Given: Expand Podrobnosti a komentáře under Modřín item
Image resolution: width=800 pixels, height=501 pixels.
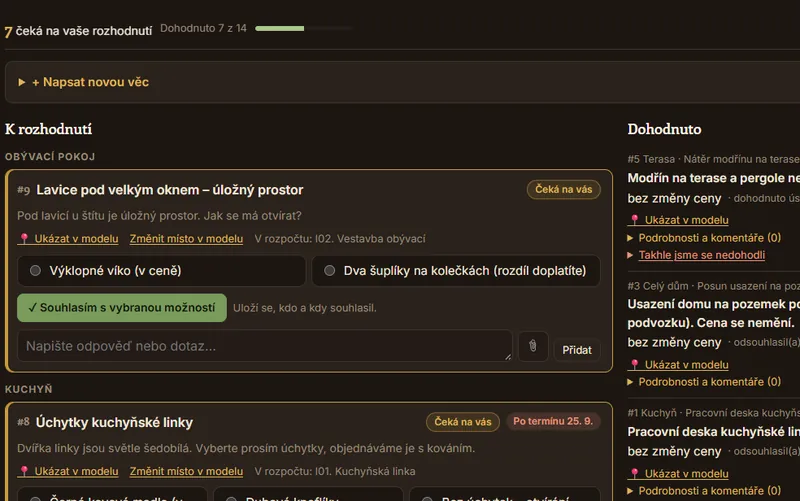Looking at the screenshot, I should click(x=704, y=238).
